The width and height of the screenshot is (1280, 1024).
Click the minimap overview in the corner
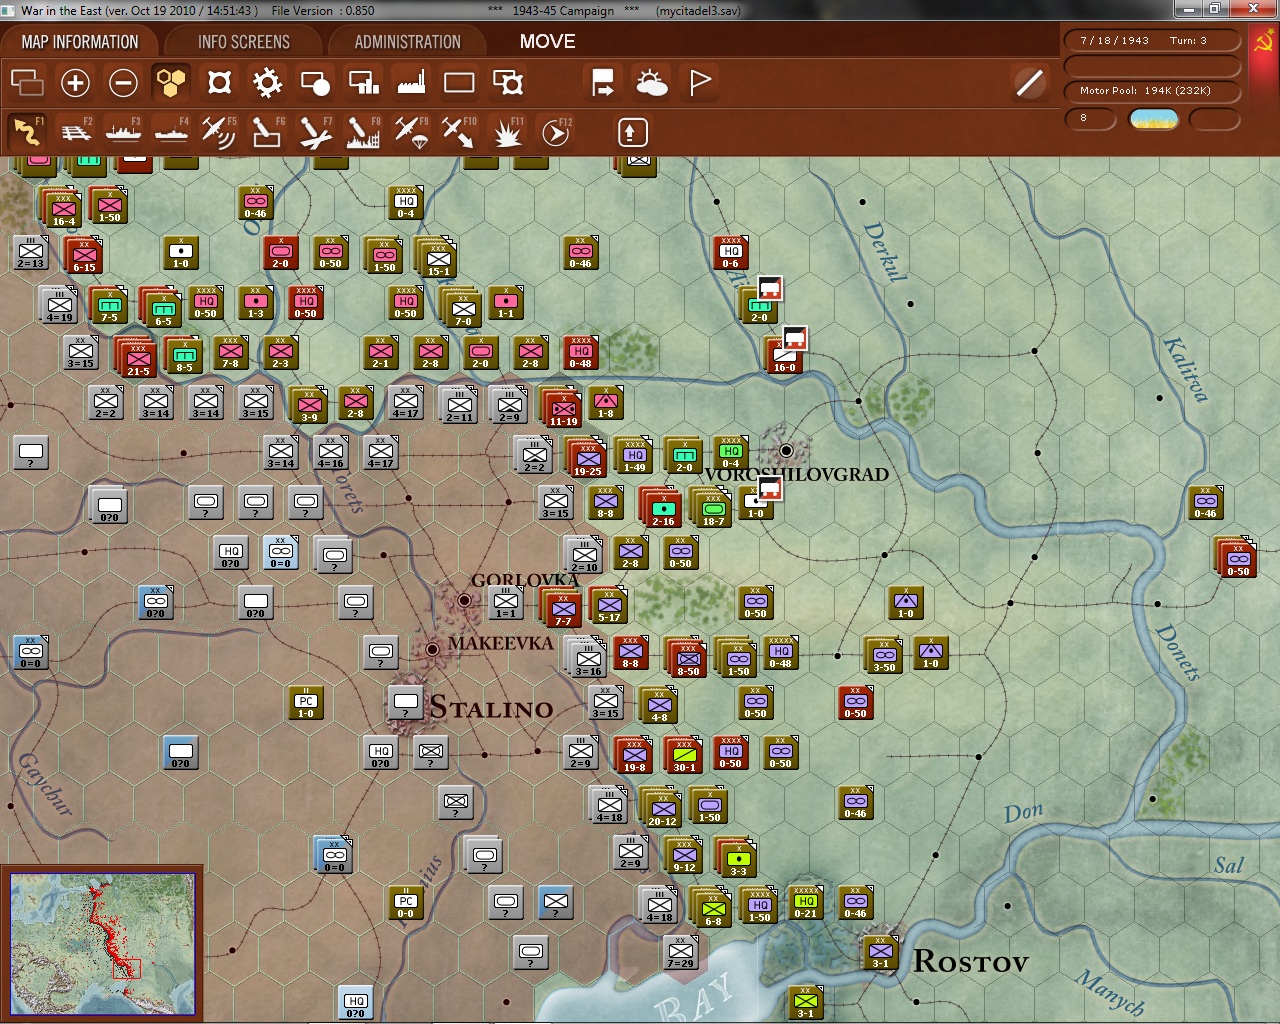[103, 943]
